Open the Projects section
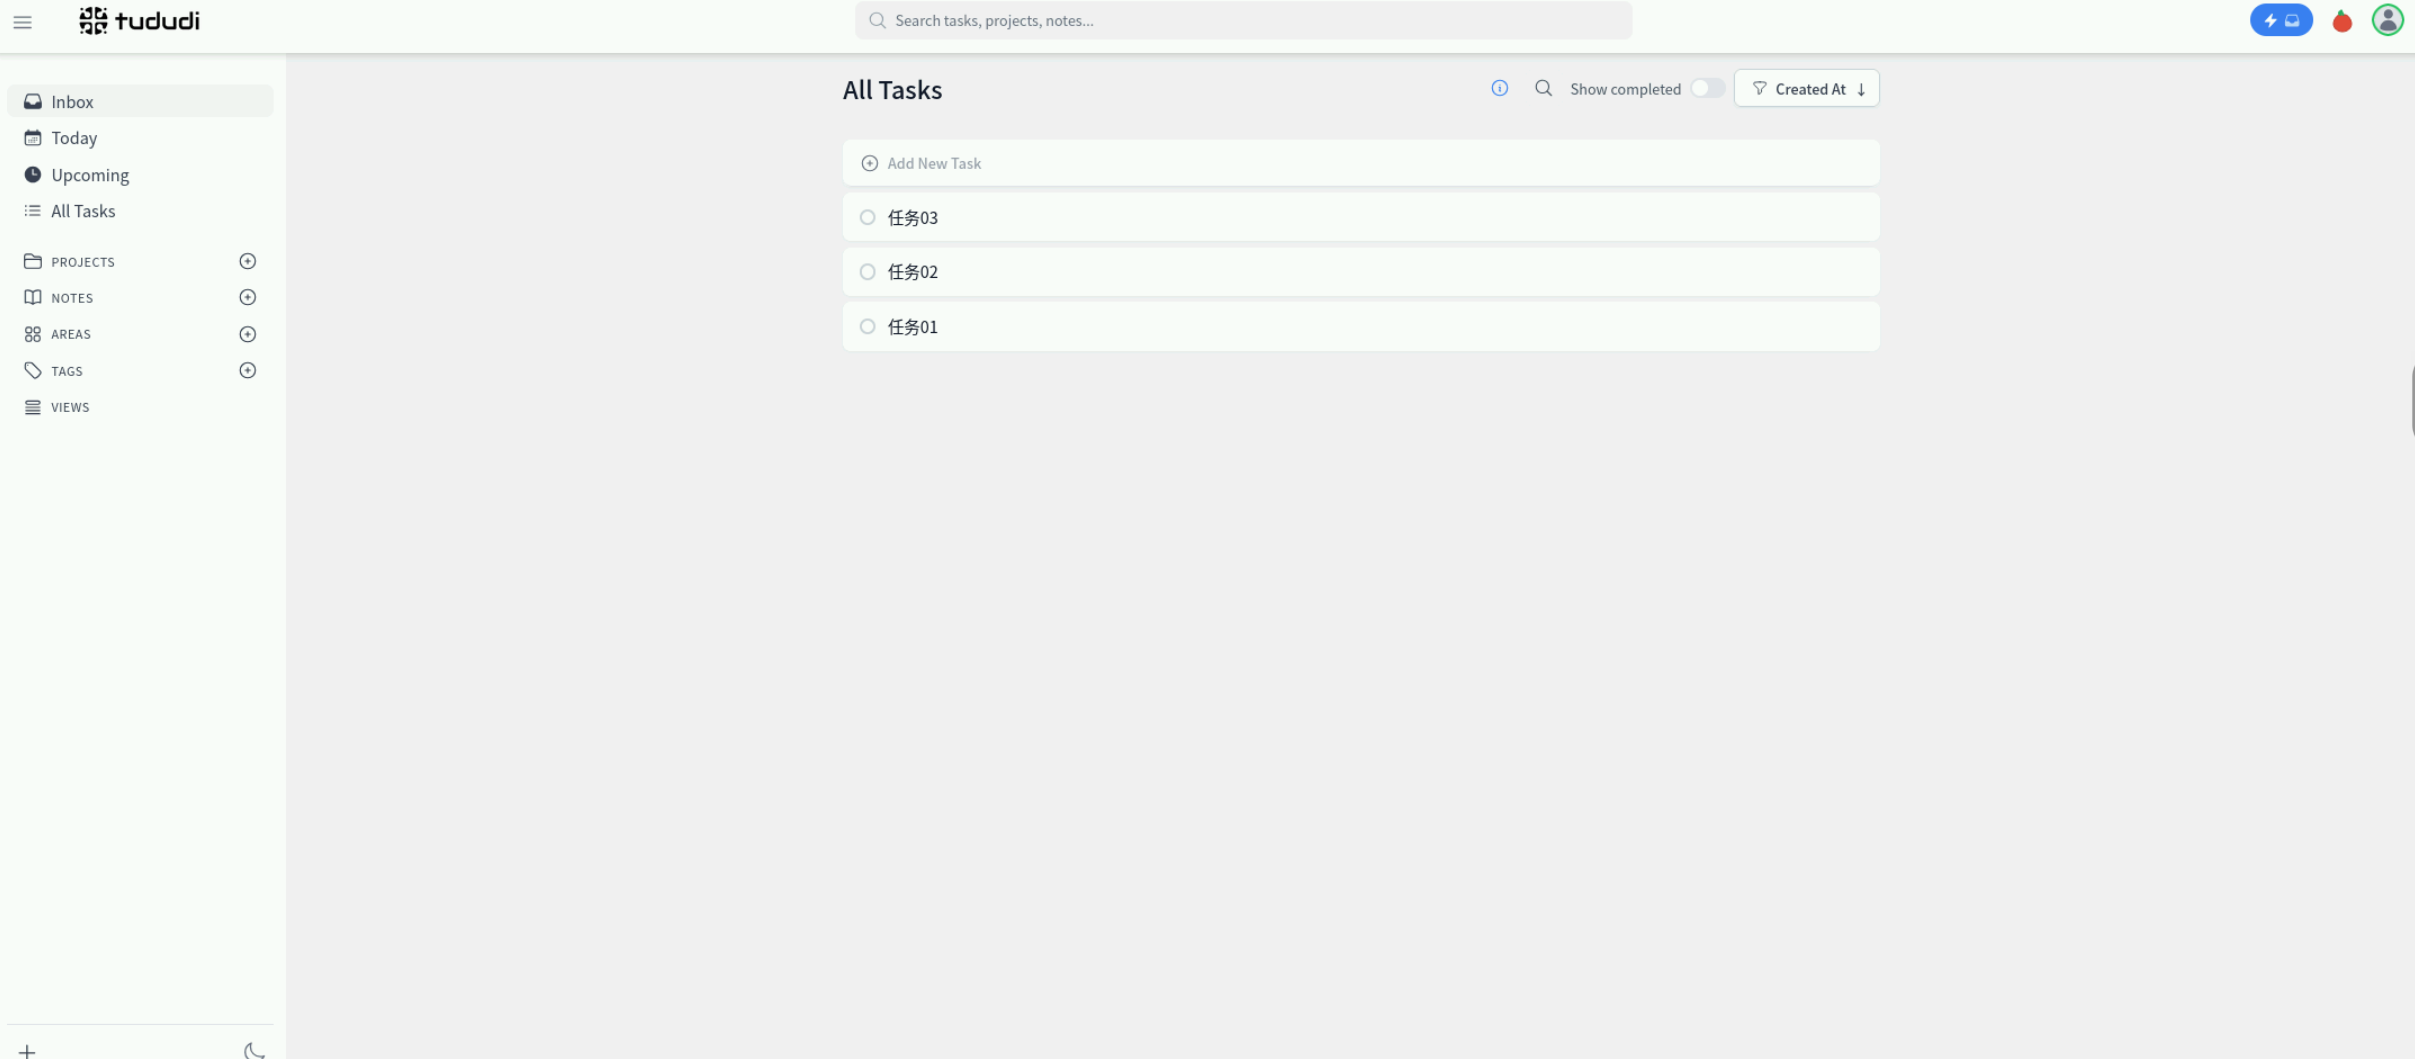2415x1059 pixels. pyautogui.click(x=83, y=262)
